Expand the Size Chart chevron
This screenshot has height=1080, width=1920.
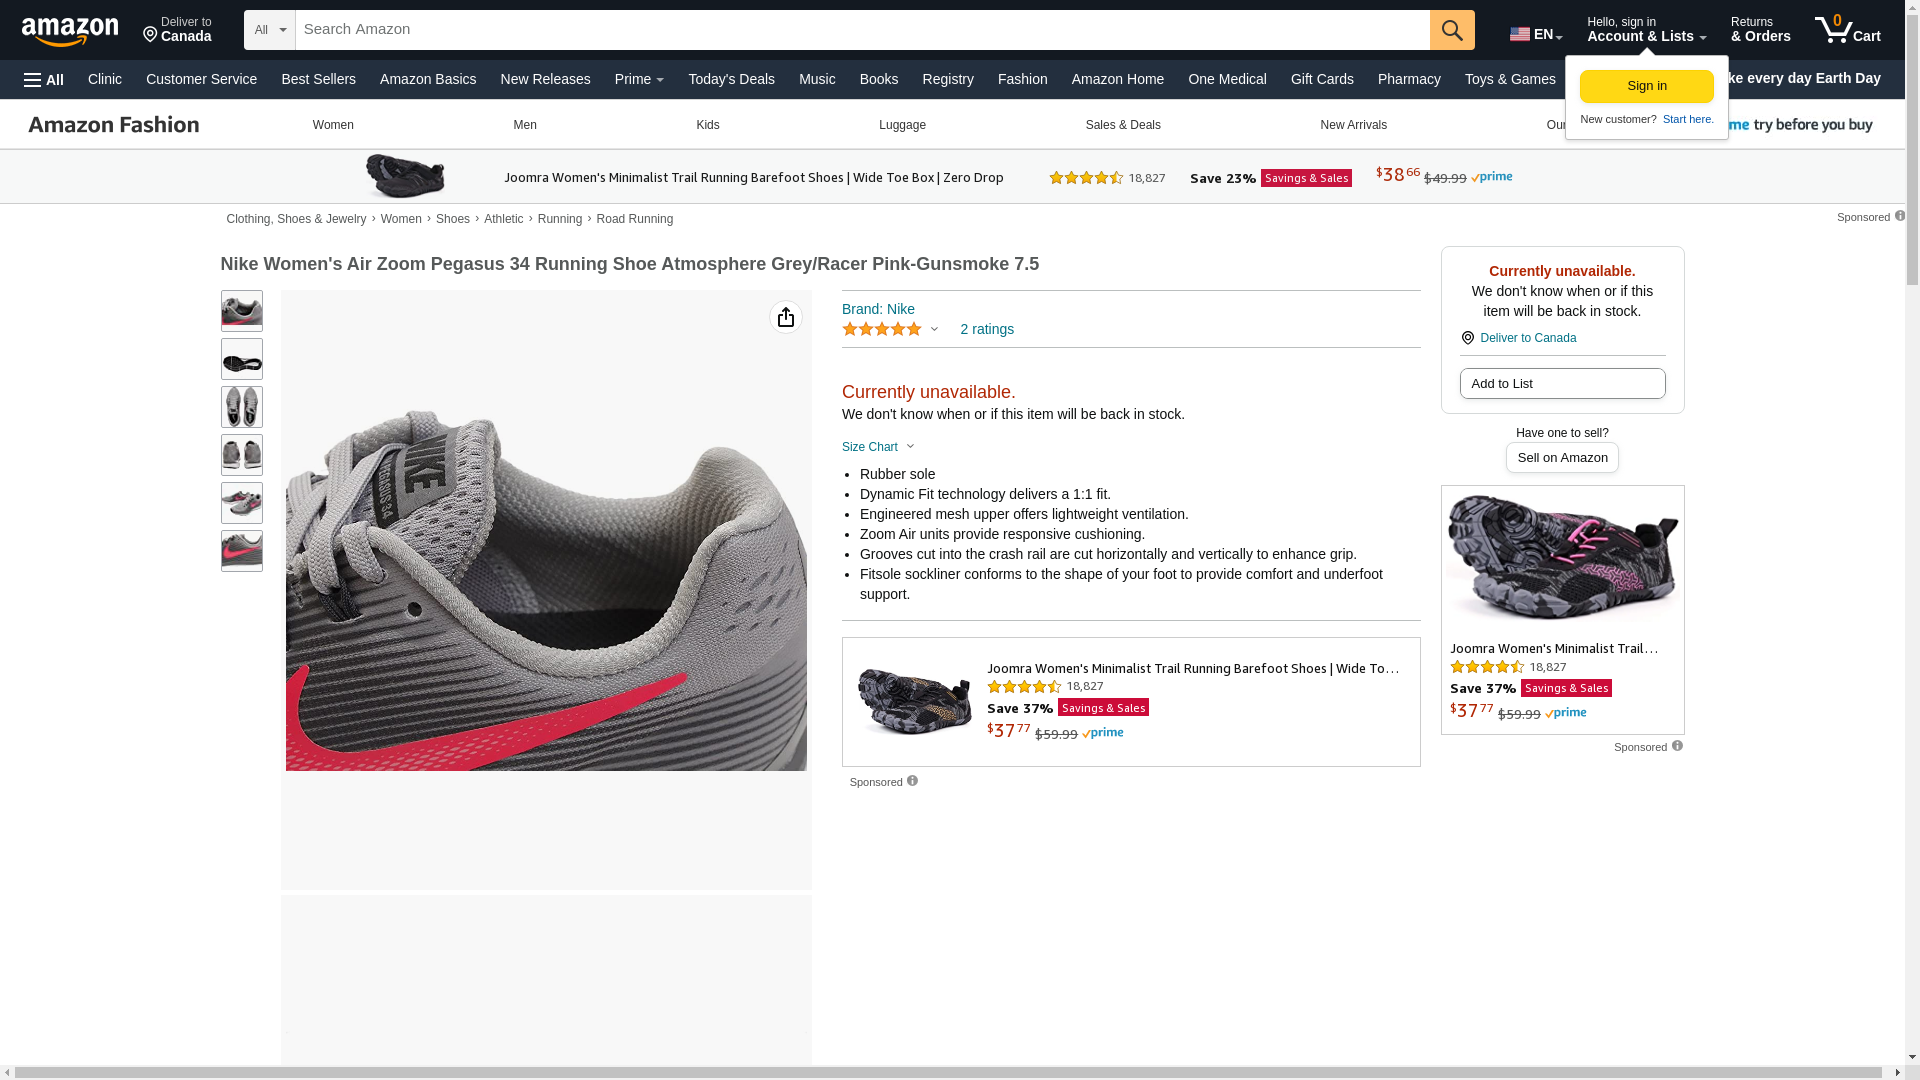click(910, 447)
